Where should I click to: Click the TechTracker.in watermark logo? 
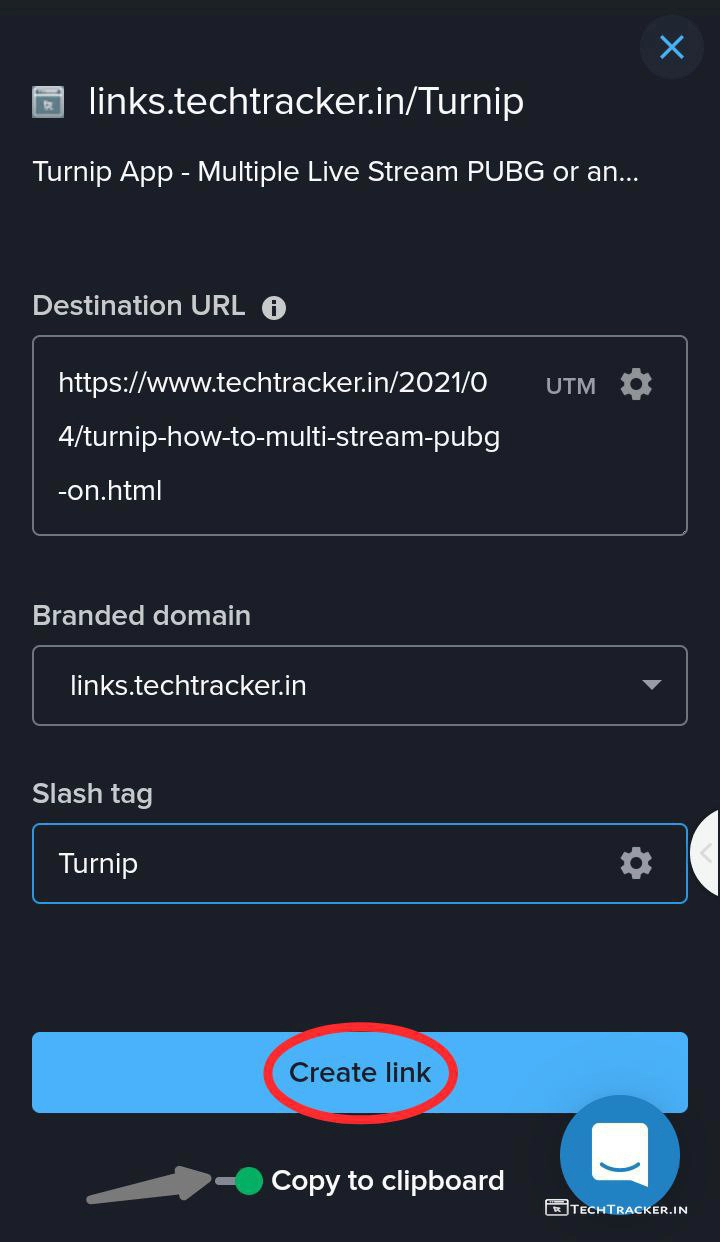(x=616, y=1208)
